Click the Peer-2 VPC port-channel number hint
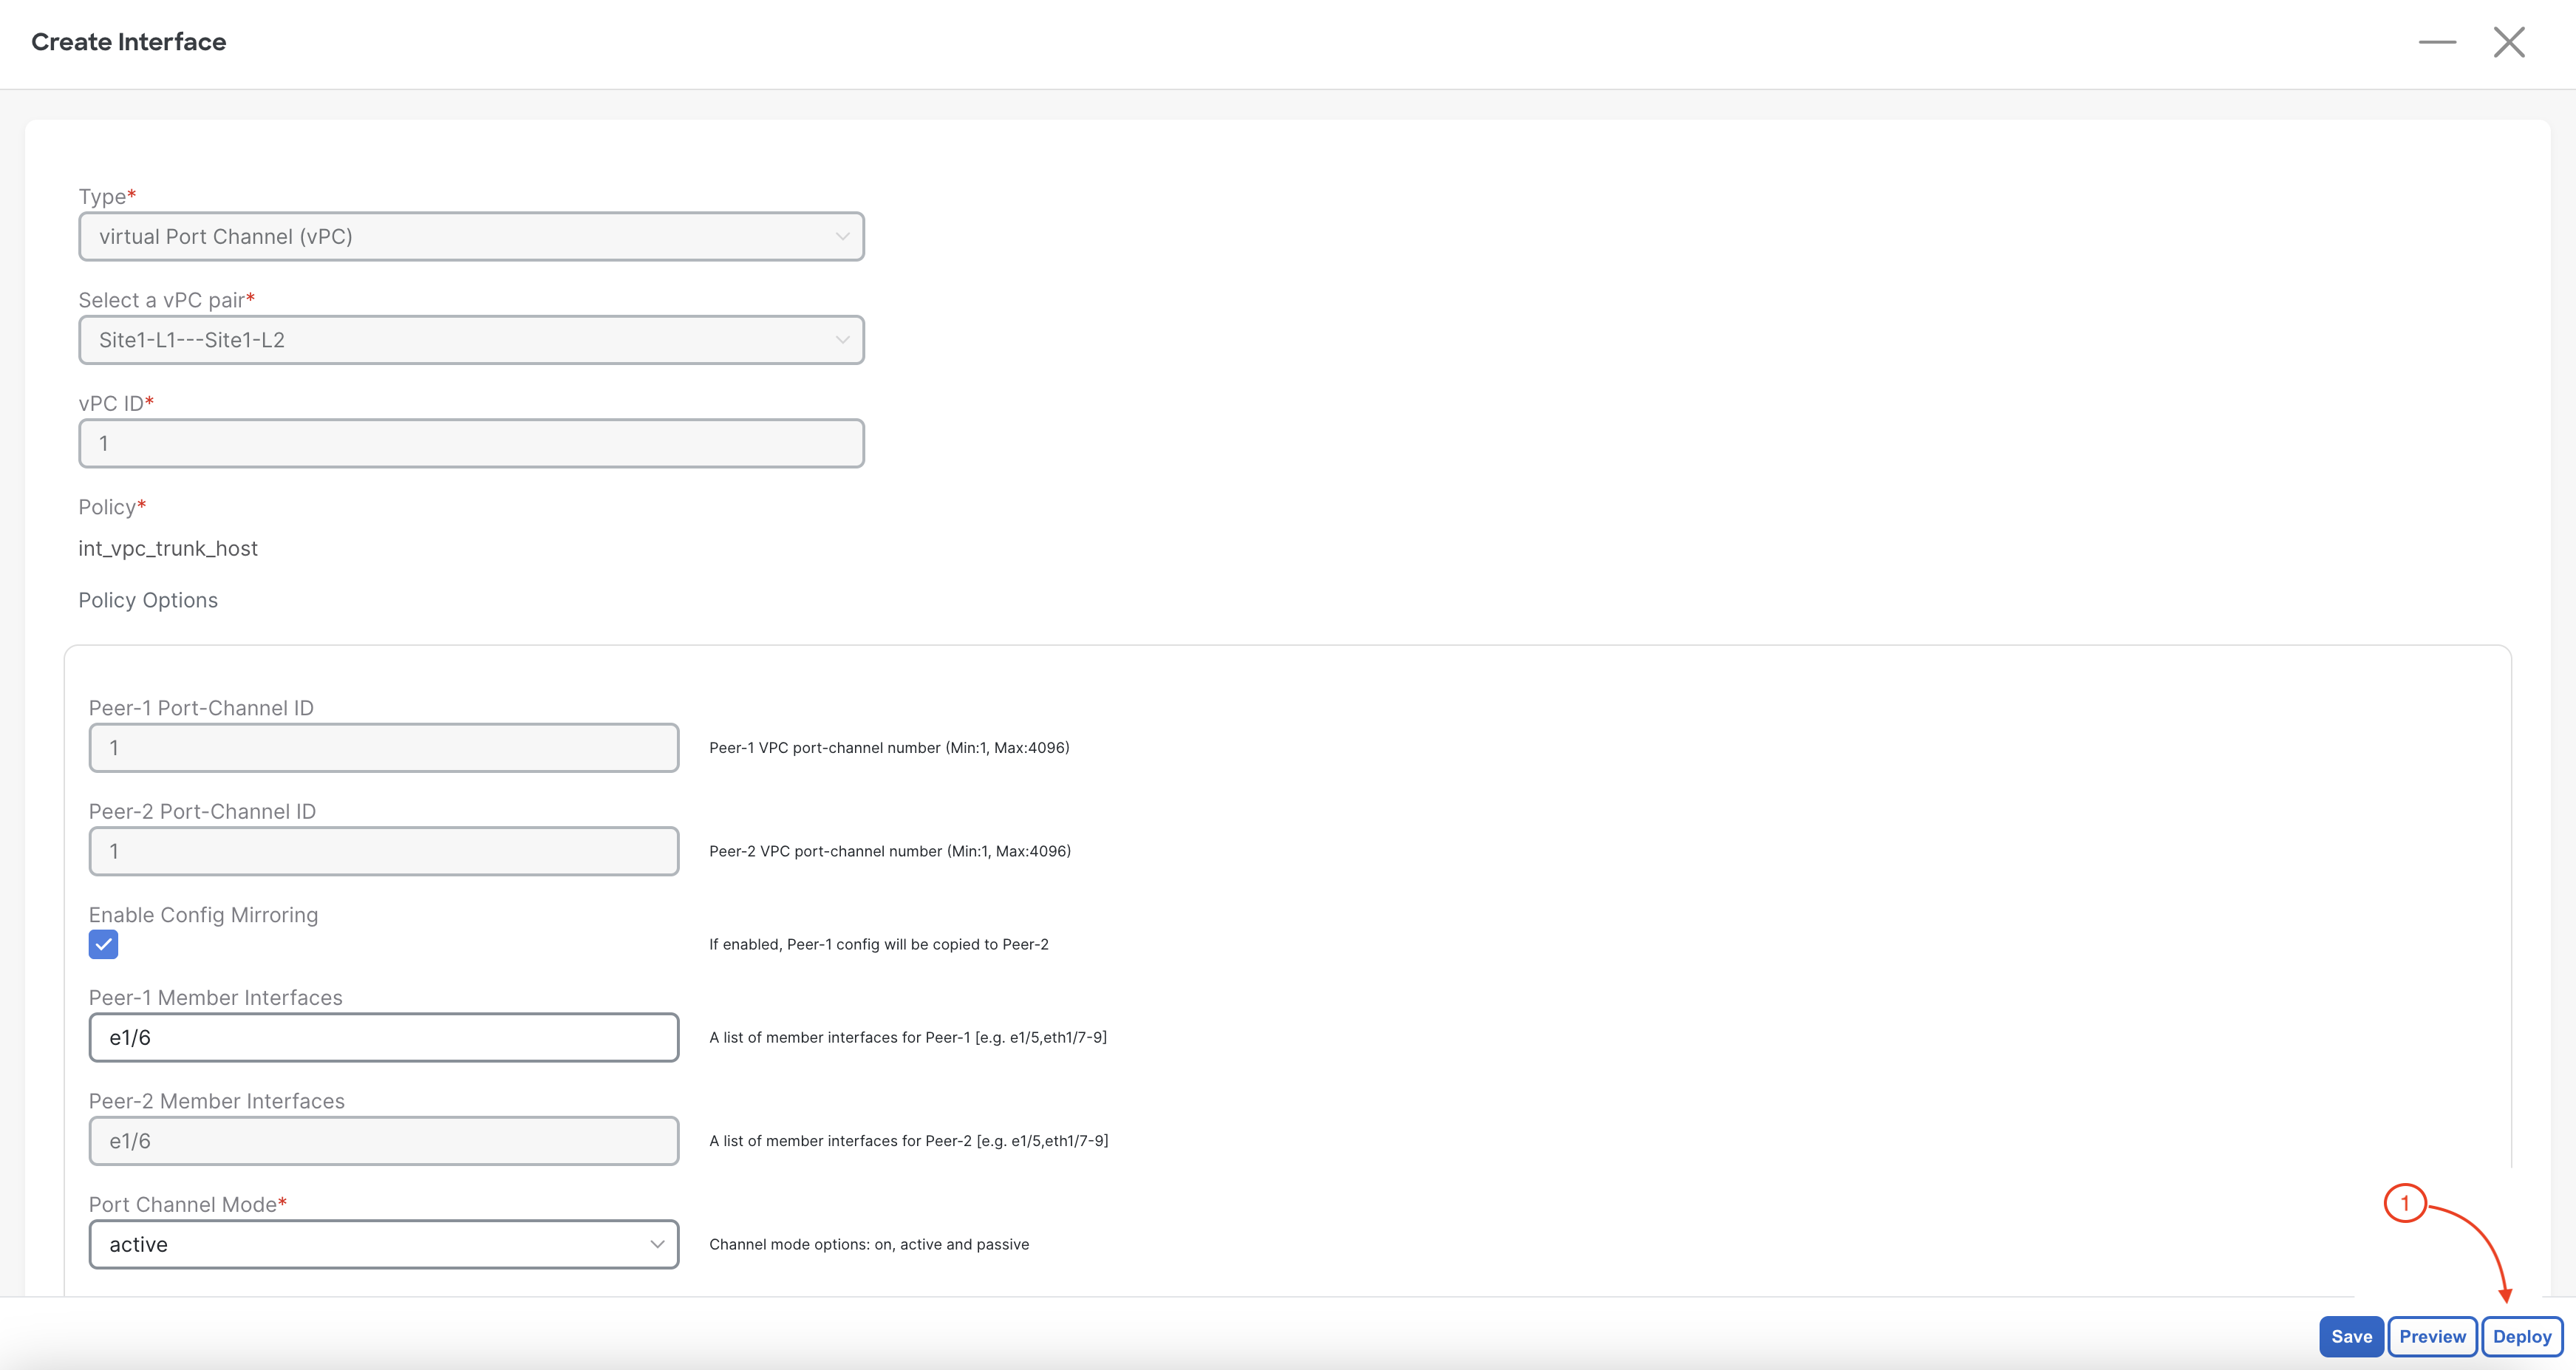Image resolution: width=2576 pixels, height=1370 pixels. 890,851
